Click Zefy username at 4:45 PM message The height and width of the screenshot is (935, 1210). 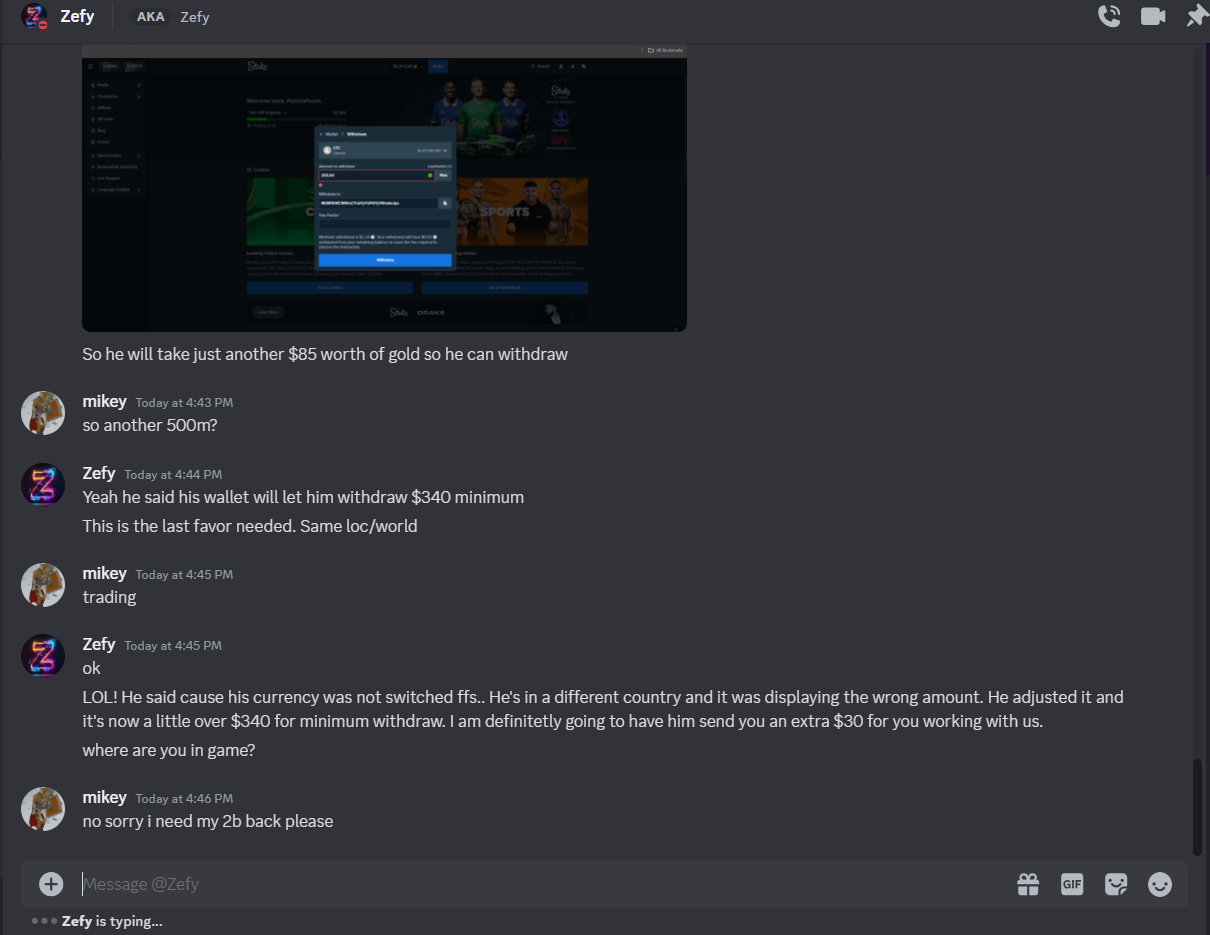[99, 644]
